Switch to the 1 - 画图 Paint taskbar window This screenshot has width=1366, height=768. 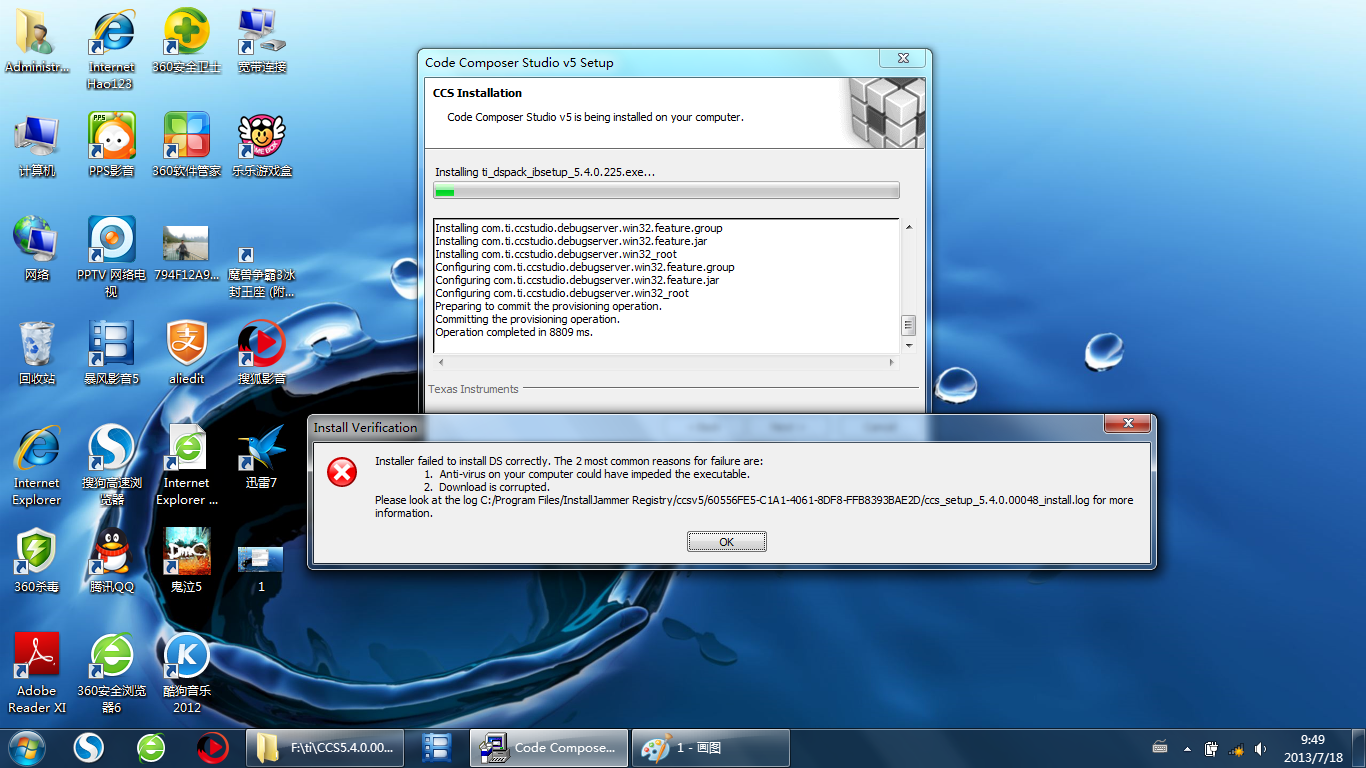point(711,748)
